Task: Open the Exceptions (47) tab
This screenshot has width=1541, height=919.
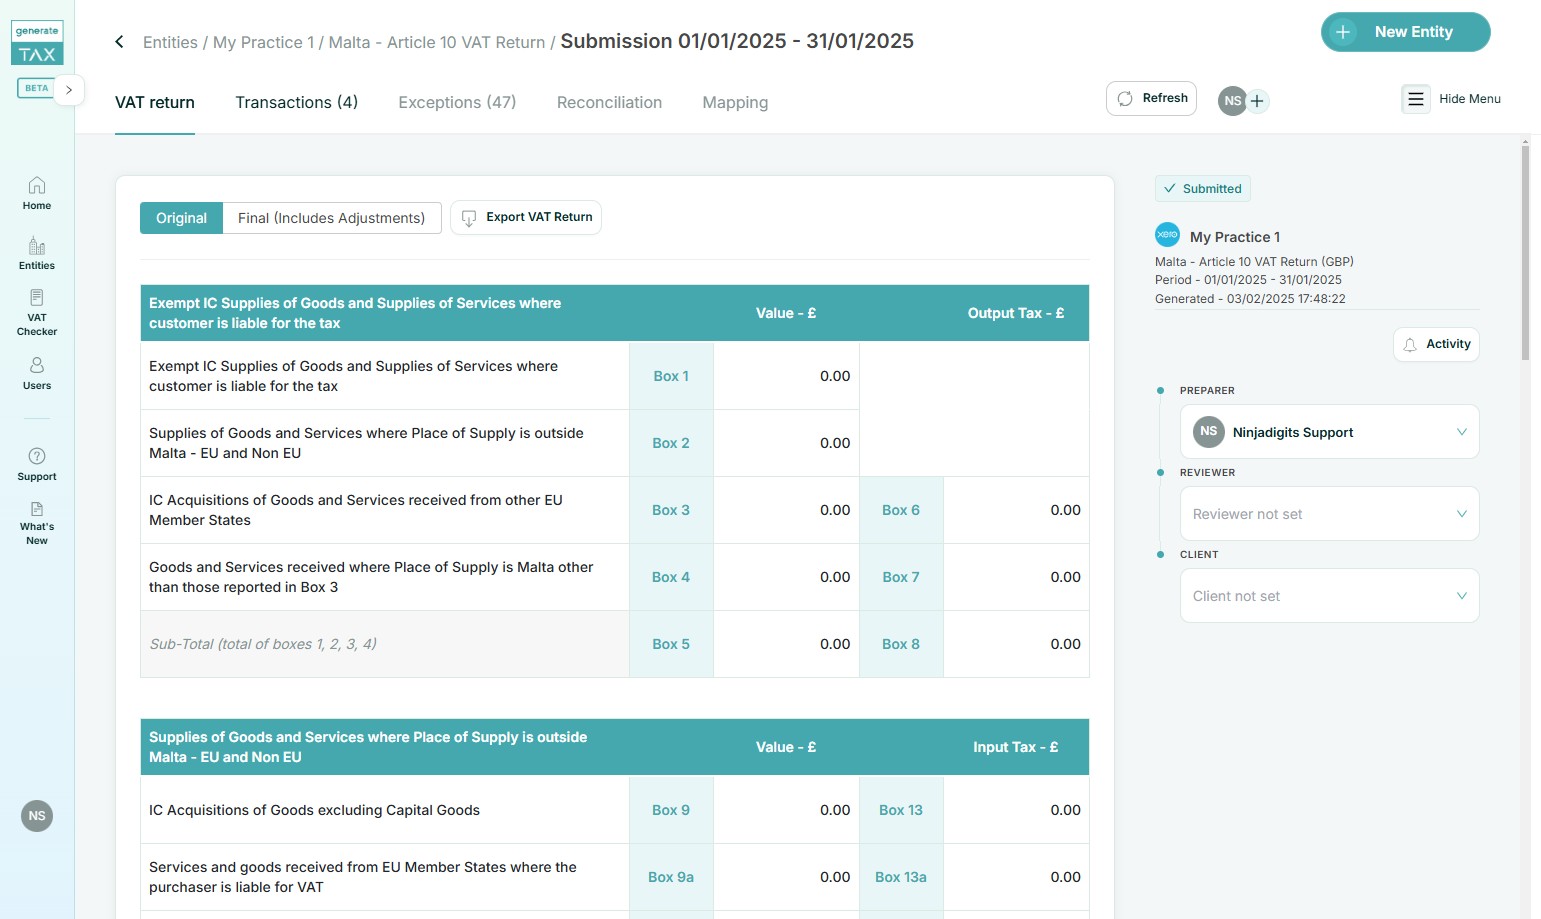Action: [x=457, y=102]
